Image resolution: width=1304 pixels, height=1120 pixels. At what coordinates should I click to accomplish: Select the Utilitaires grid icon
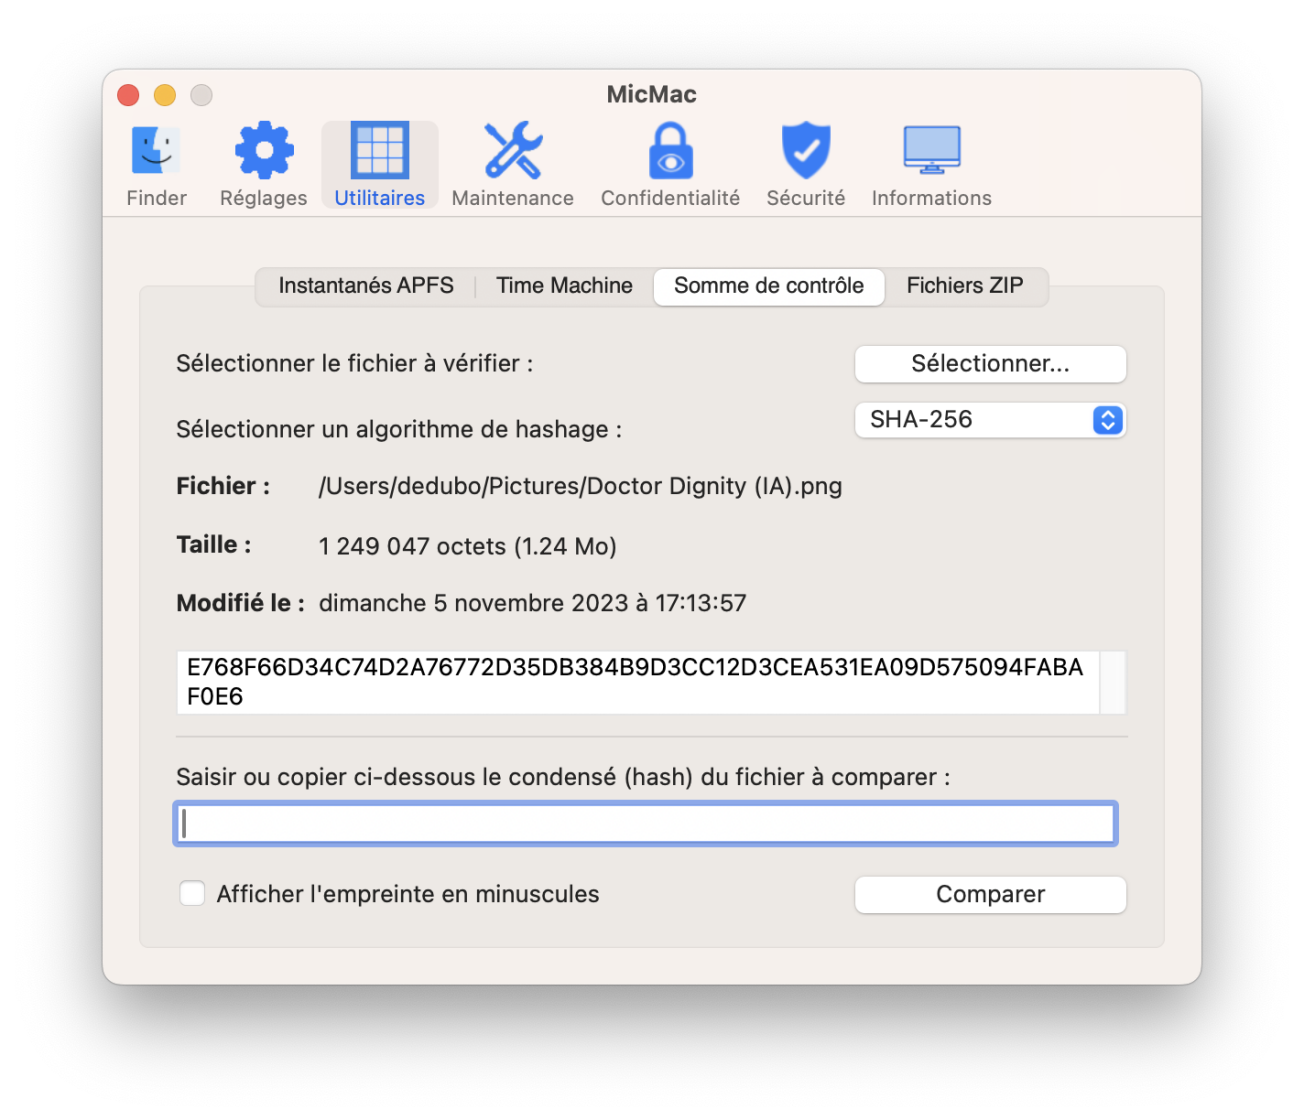click(380, 151)
